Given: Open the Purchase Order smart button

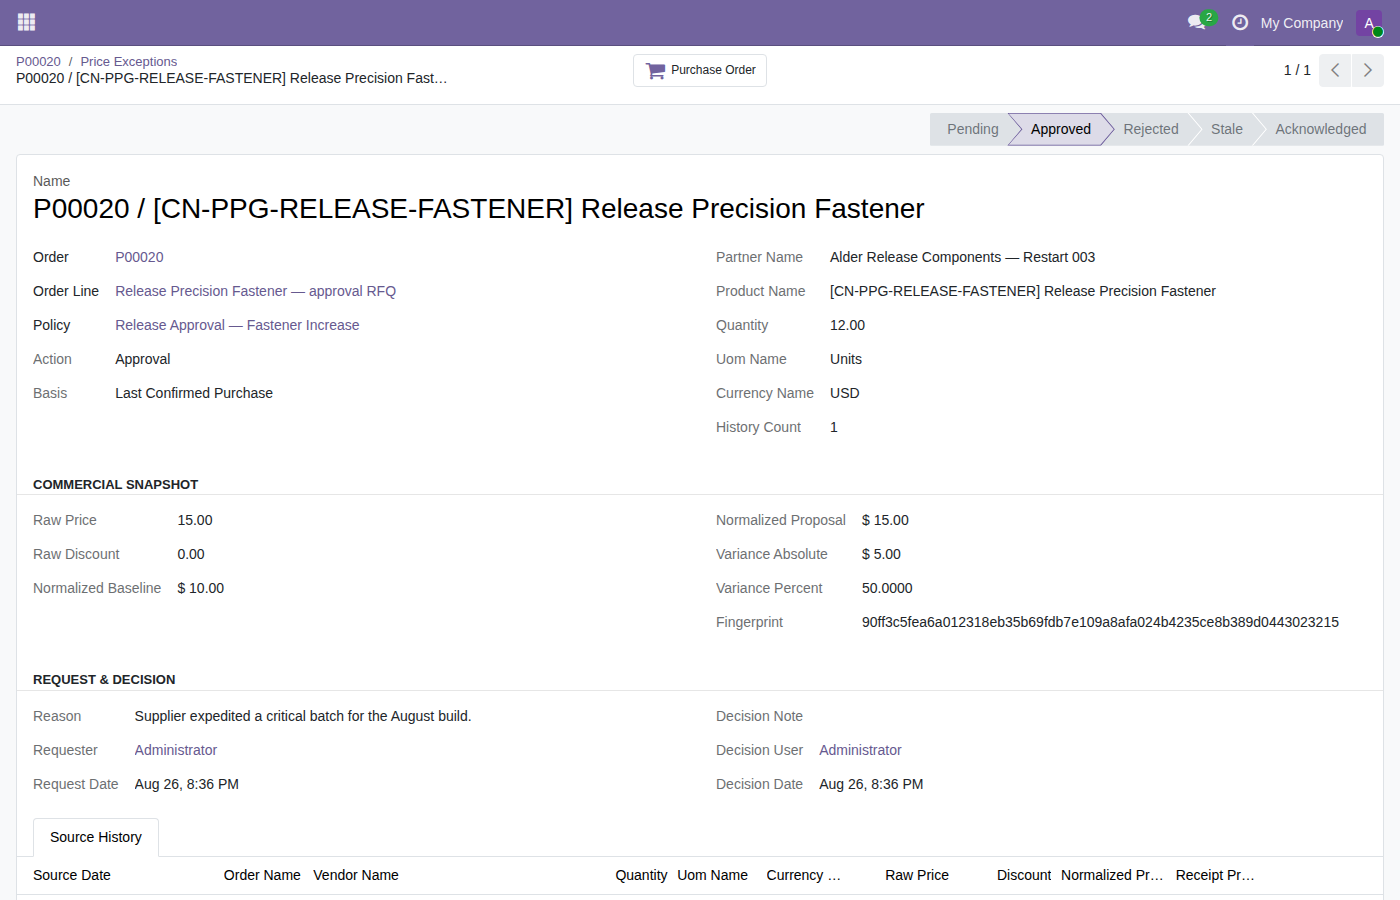Looking at the screenshot, I should pos(700,70).
